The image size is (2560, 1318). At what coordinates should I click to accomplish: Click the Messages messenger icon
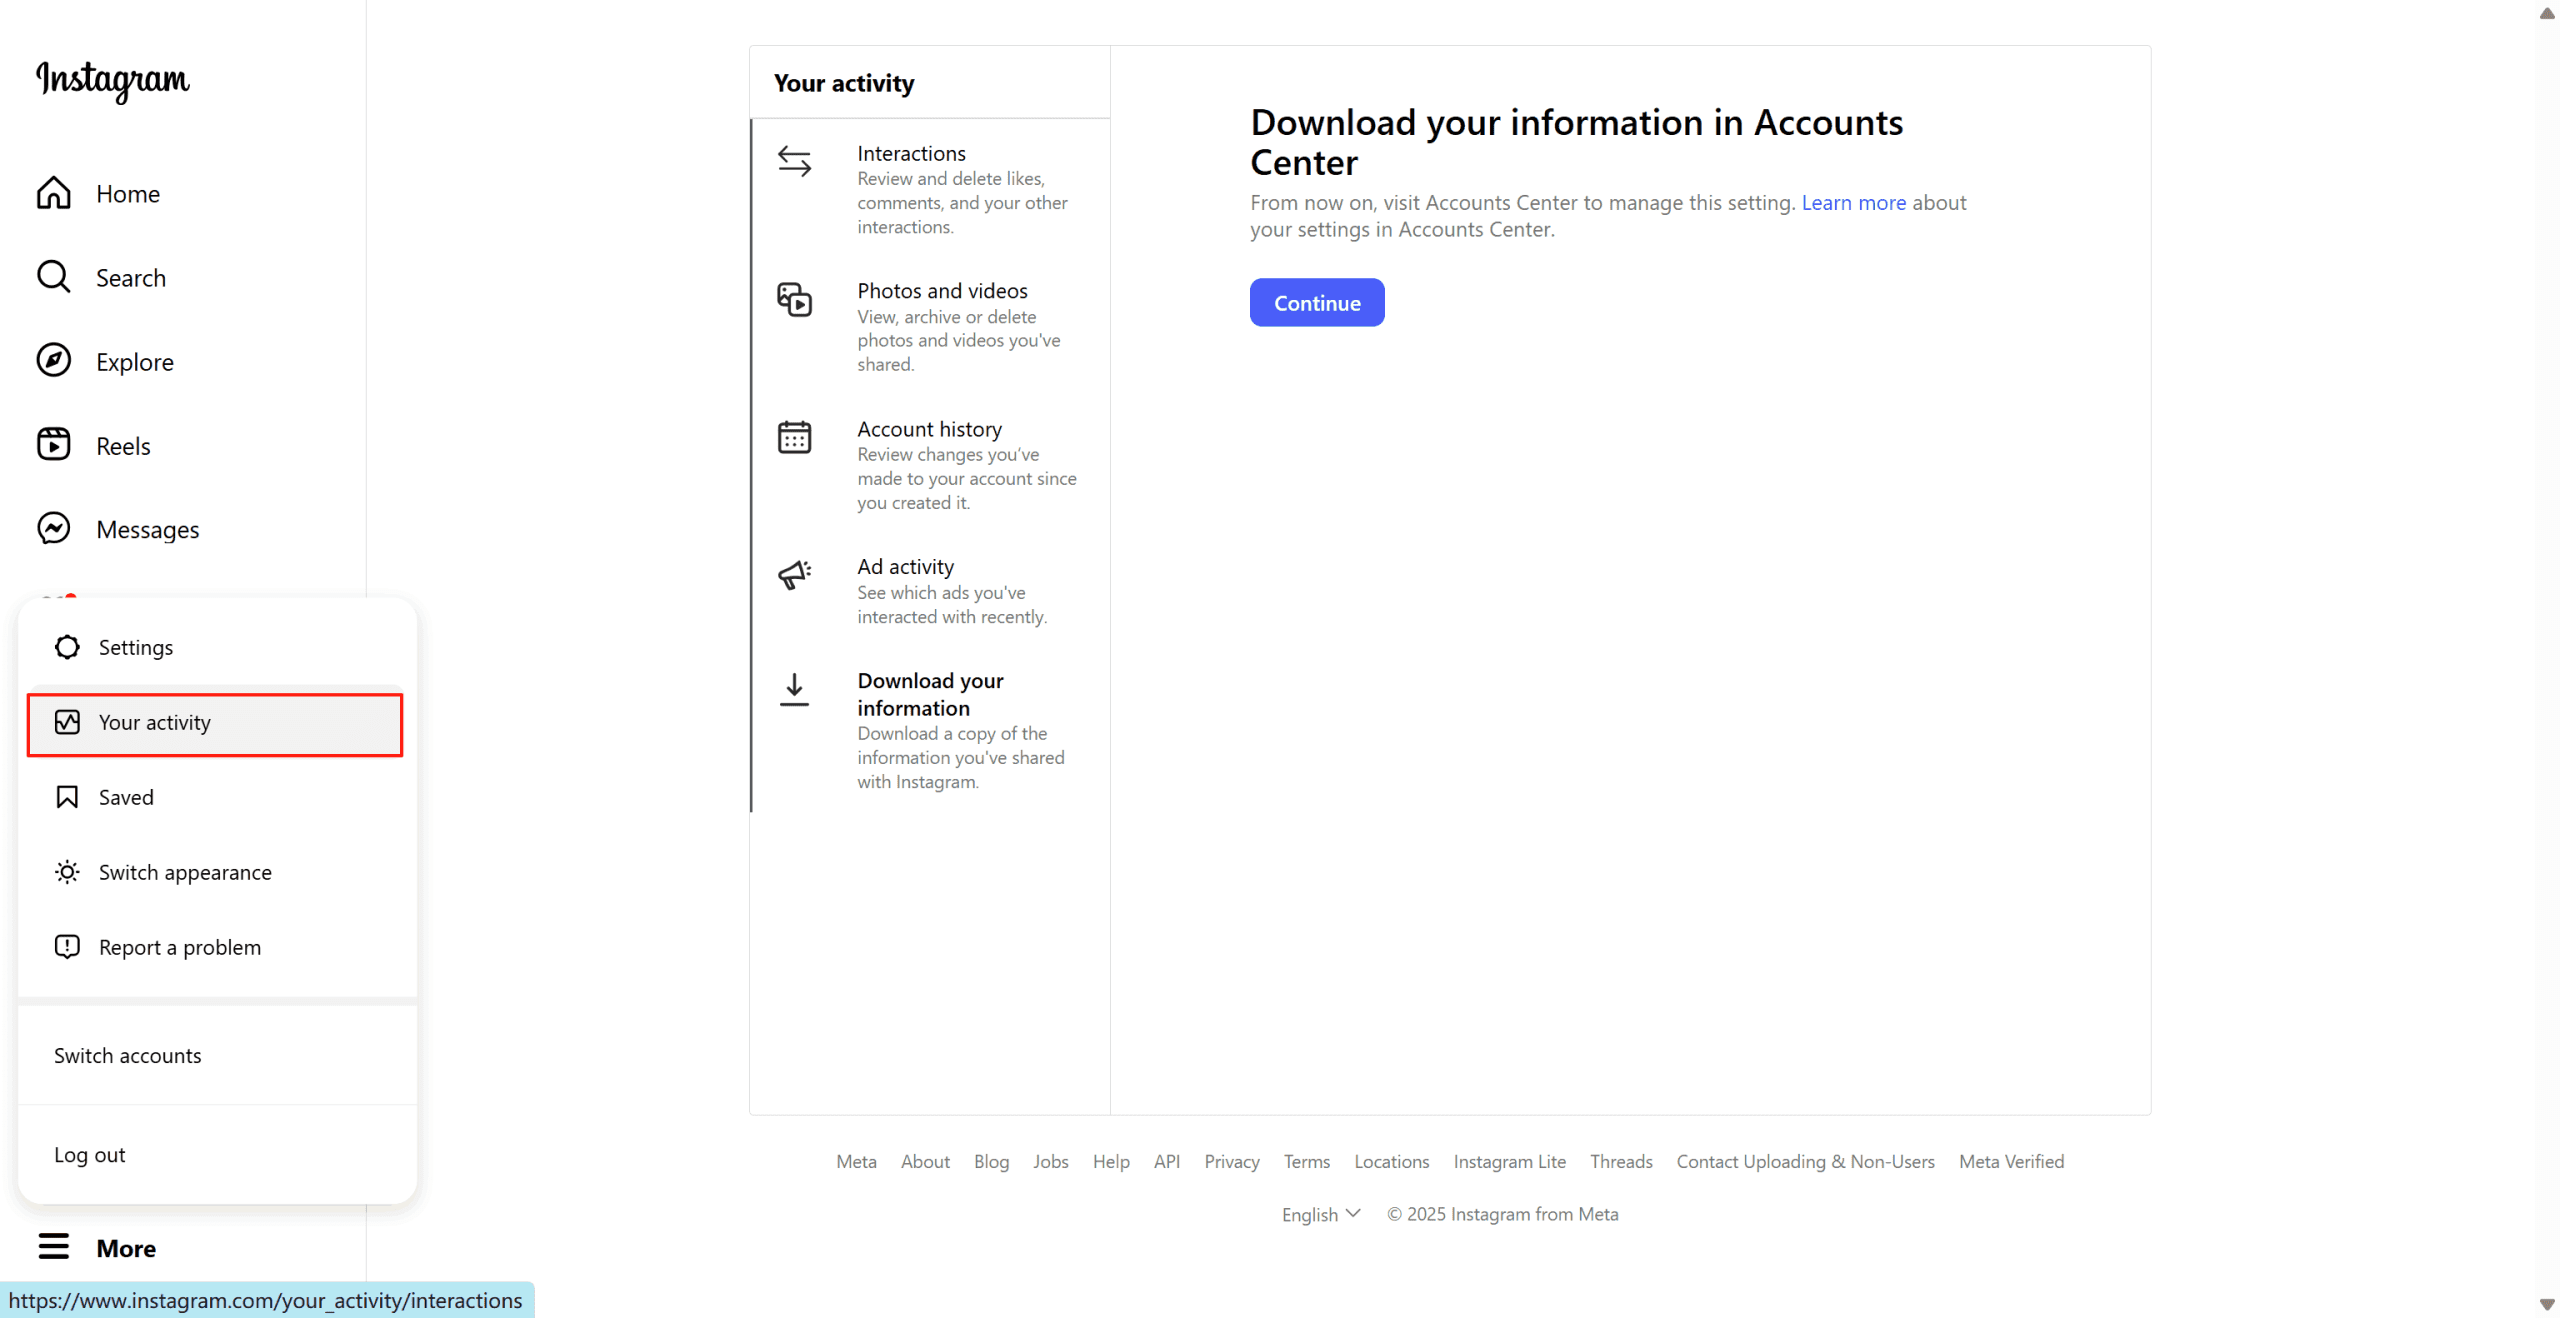pyautogui.click(x=54, y=529)
